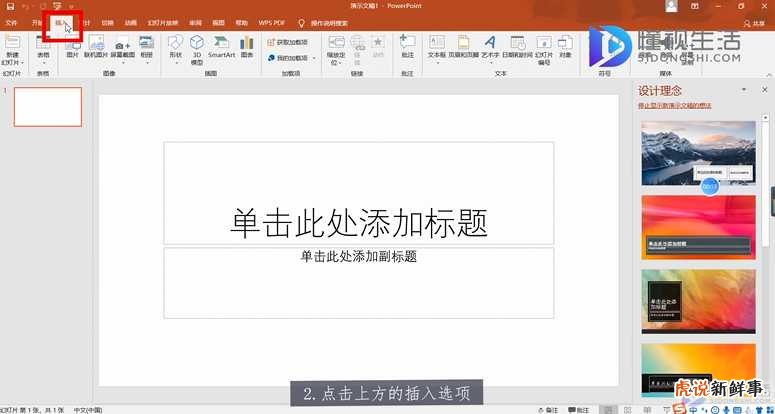Select slide 1 thumbnail in slide panel
This screenshot has width=775, height=414.
pyautogui.click(x=48, y=107)
